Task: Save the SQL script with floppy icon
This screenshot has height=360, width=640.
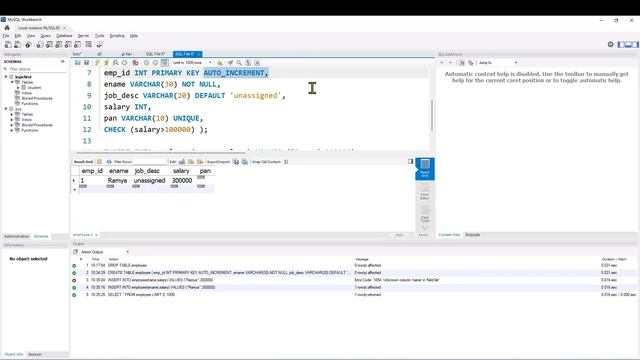Action: click(87, 62)
